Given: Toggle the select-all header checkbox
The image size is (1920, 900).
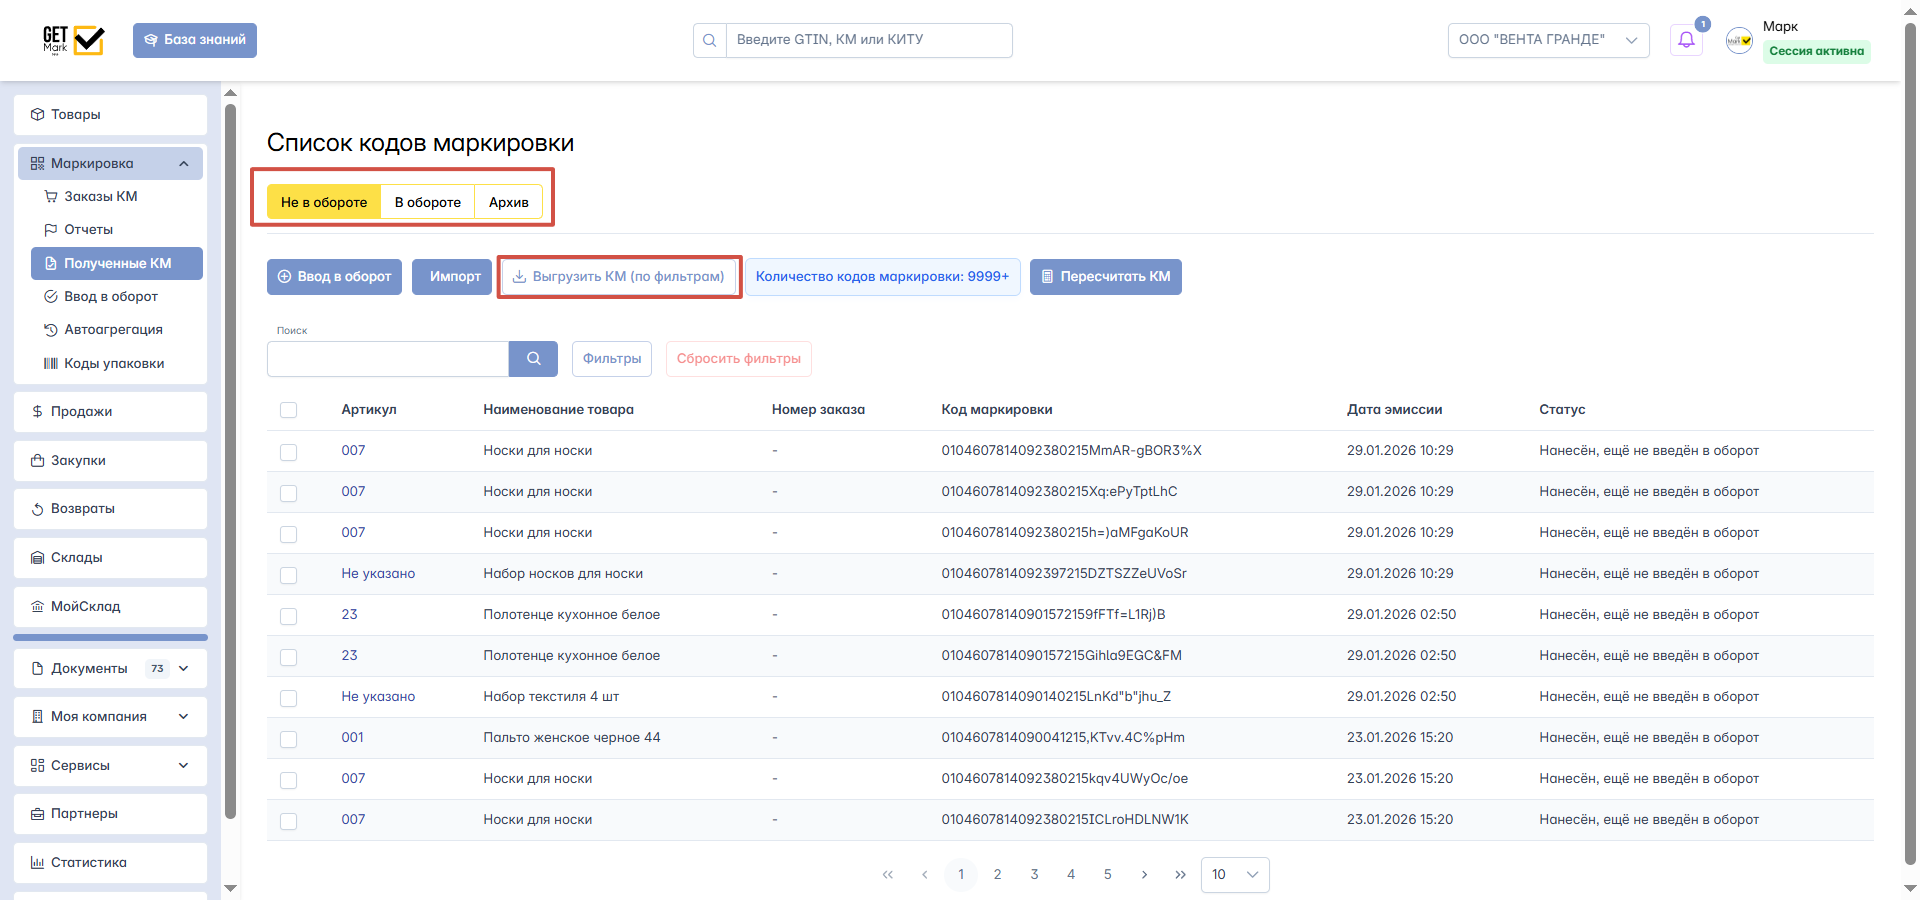Looking at the screenshot, I should click(x=289, y=410).
